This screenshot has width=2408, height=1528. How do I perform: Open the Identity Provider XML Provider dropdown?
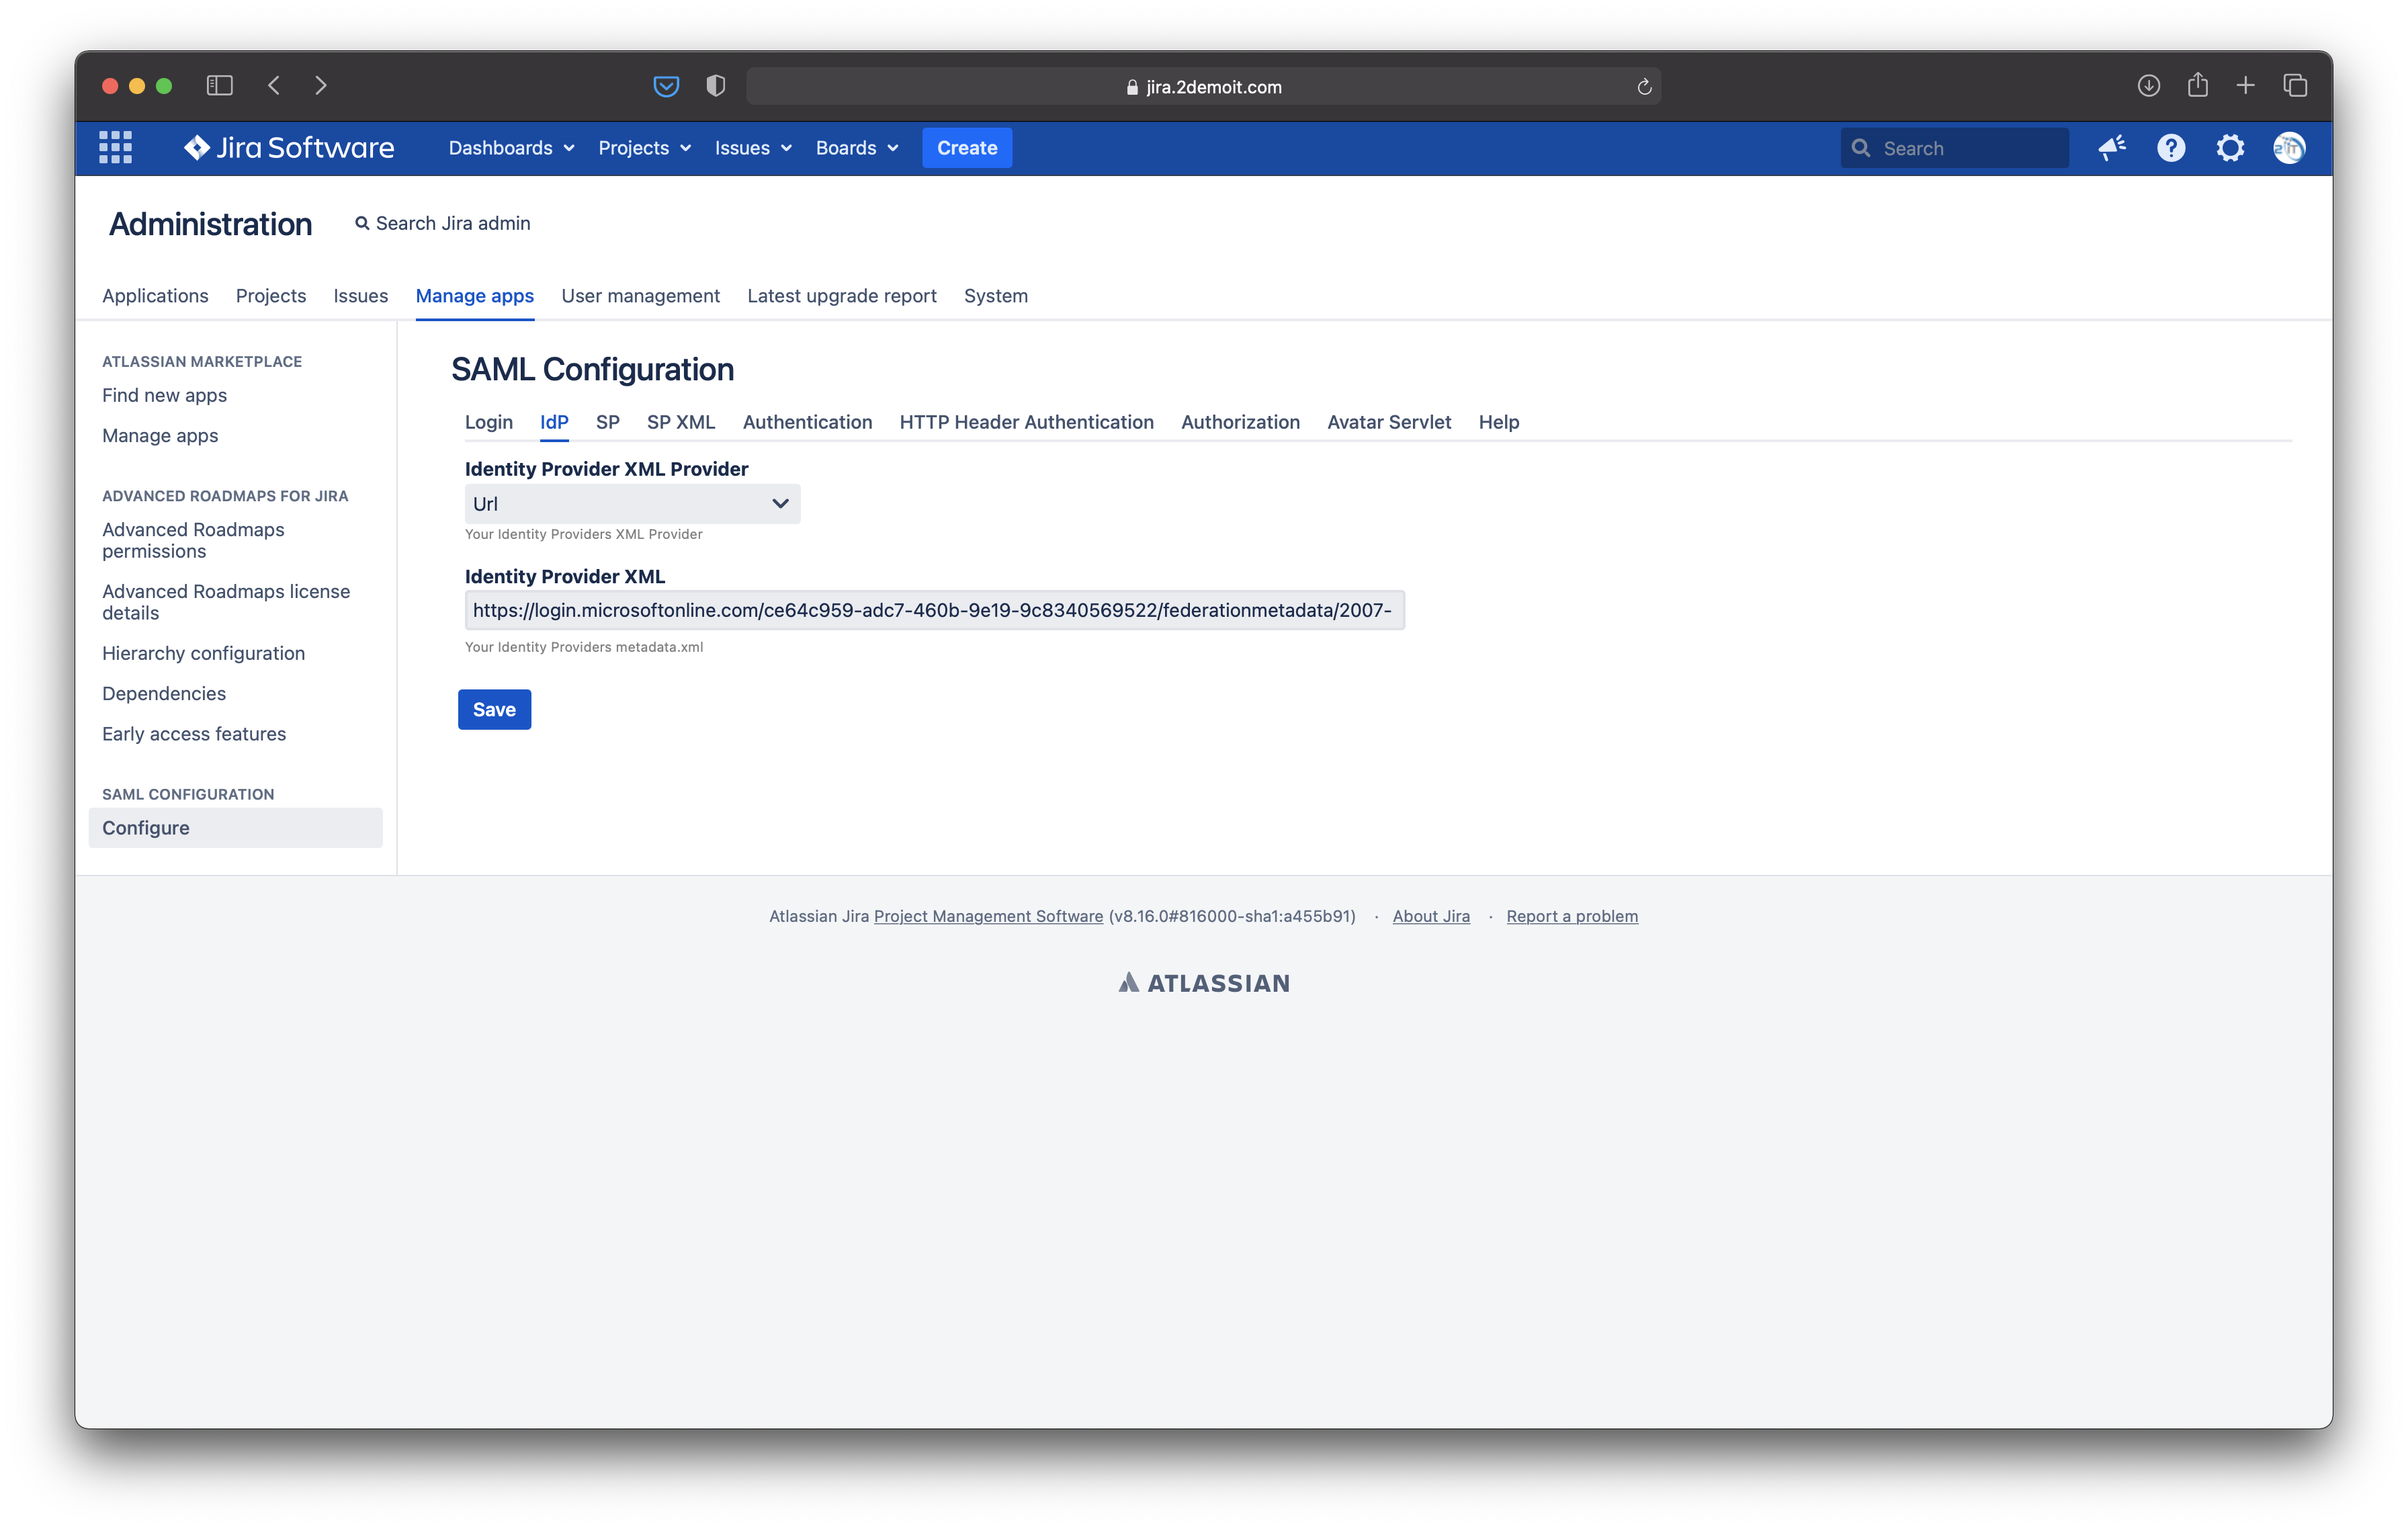632,504
